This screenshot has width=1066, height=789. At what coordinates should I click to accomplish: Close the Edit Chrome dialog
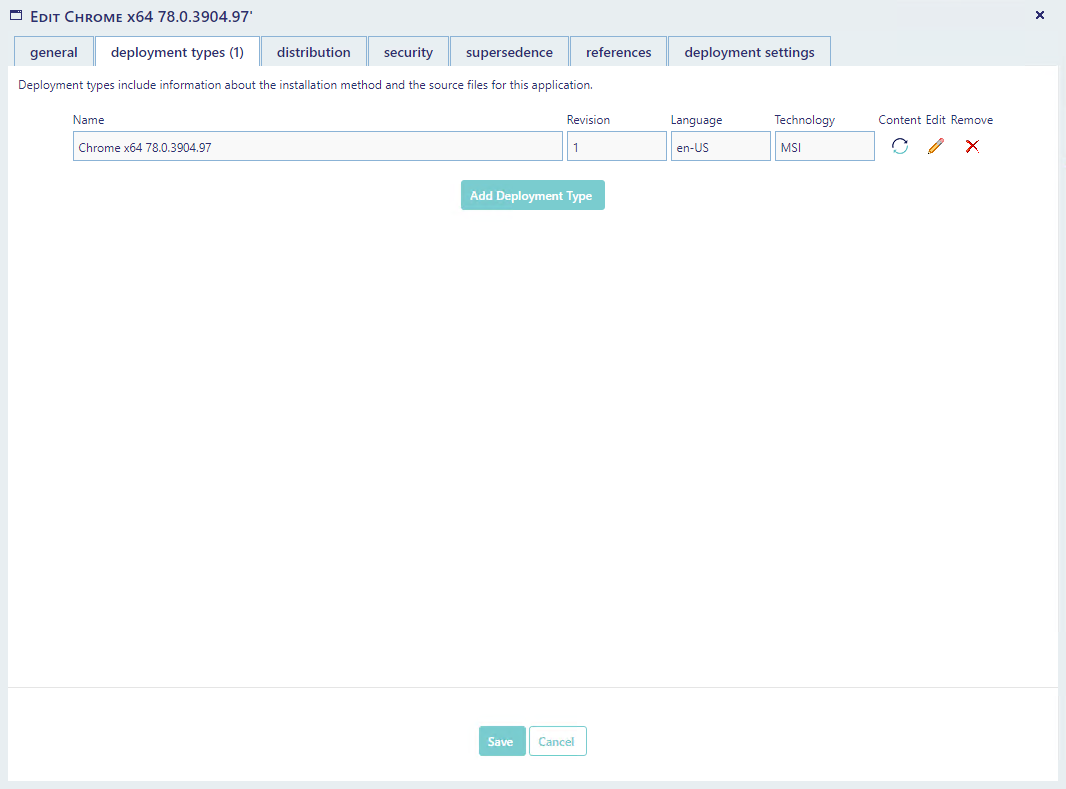1039,15
